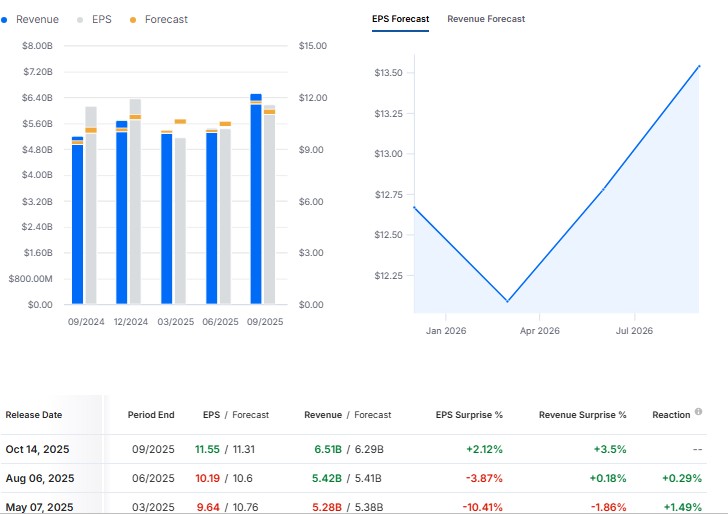Screen dimensions: 728x514
Task: Click the Reaction column header text
Action: (670, 415)
